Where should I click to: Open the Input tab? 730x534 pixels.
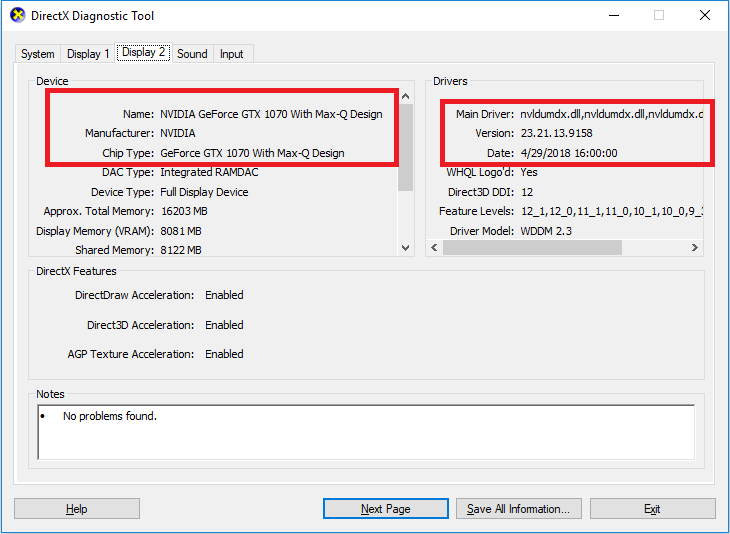point(232,54)
